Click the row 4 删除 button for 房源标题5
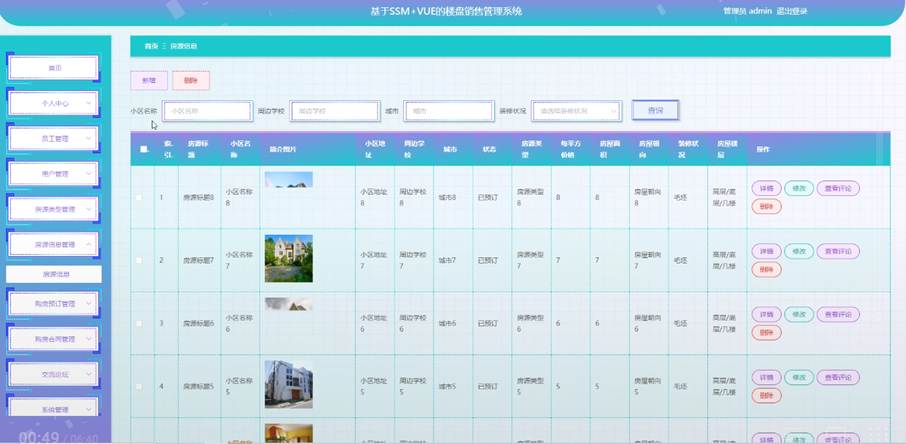The image size is (906, 444). pyautogui.click(x=766, y=395)
